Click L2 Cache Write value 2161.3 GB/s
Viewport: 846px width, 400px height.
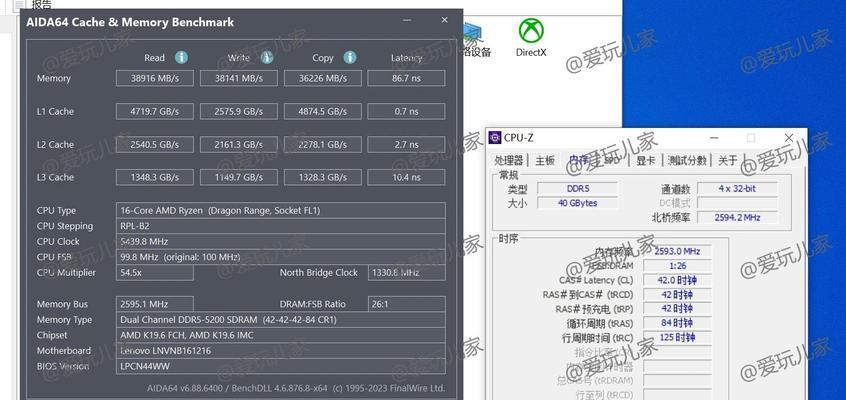tap(238, 145)
